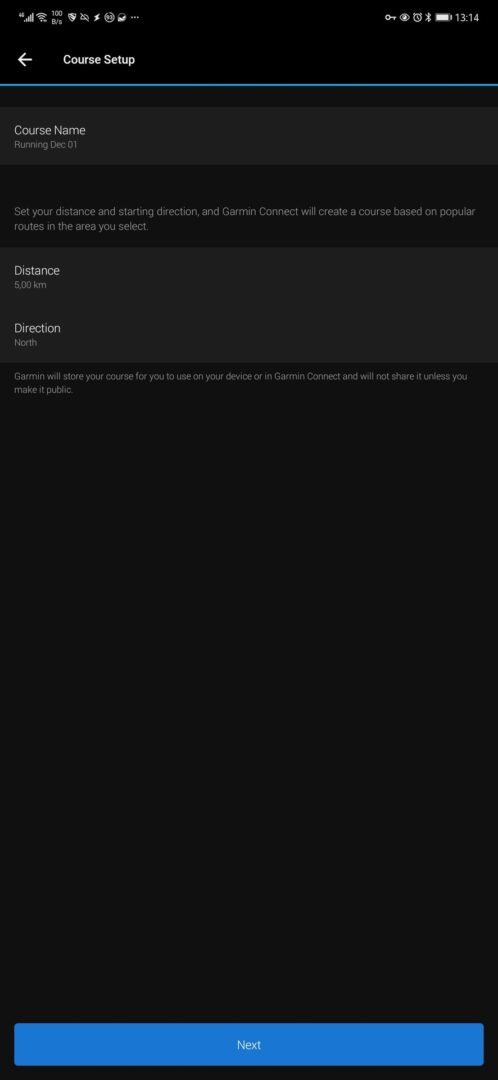
Task: Tap the cellular signal strength icon
Action: click(x=27, y=17)
